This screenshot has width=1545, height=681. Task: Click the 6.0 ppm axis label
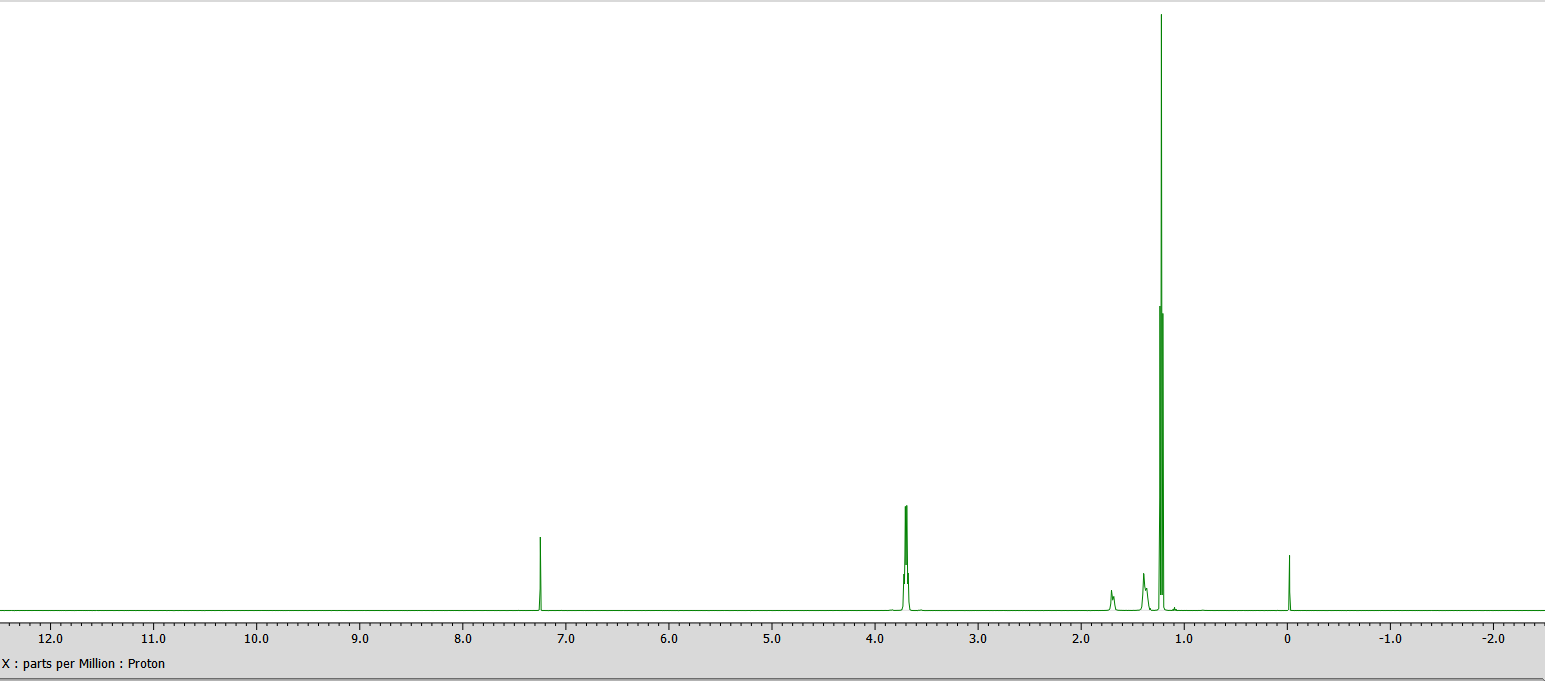click(669, 638)
